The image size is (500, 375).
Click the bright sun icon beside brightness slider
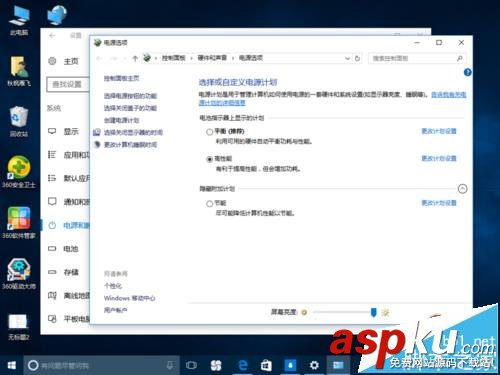pyautogui.click(x=385, y=312)
